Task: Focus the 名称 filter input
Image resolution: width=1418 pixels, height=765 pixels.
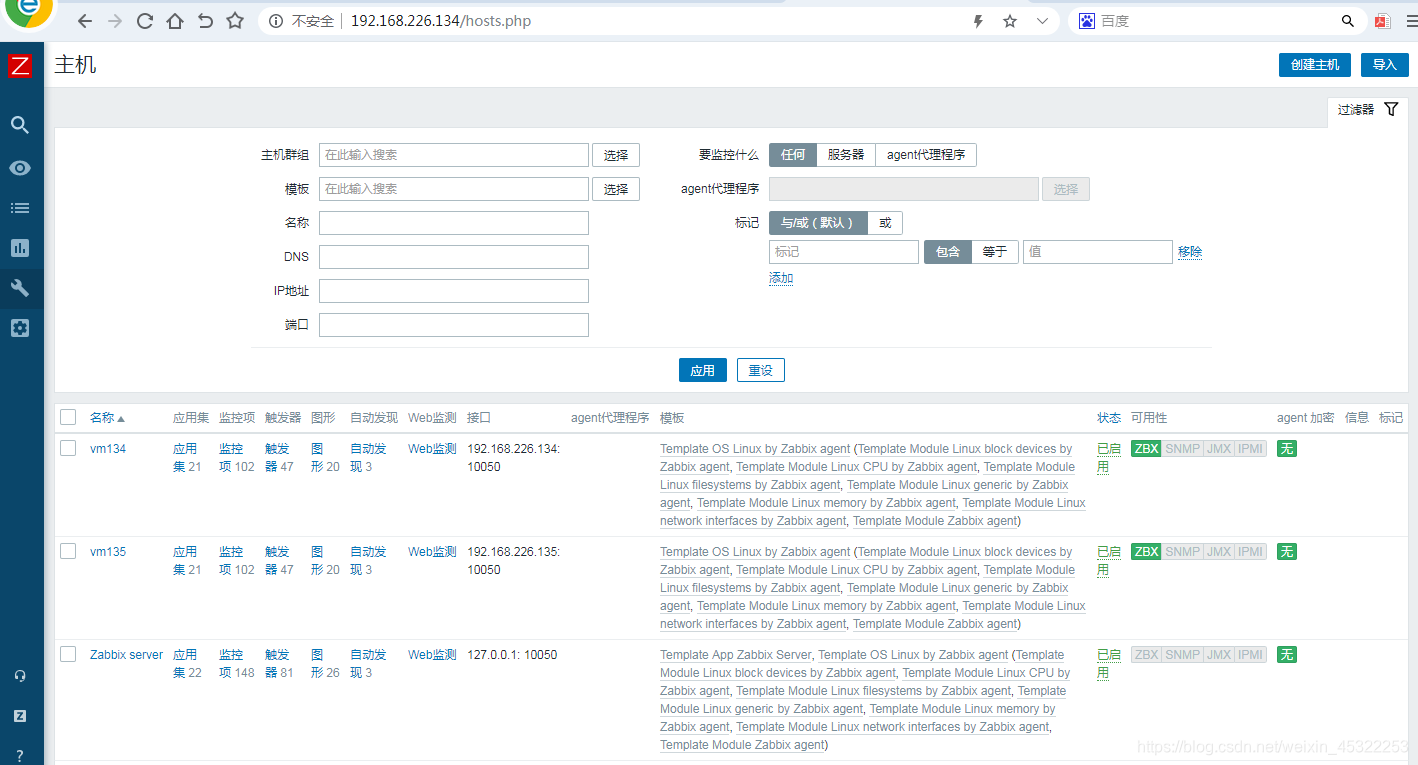Action: (x=454, y=223)
